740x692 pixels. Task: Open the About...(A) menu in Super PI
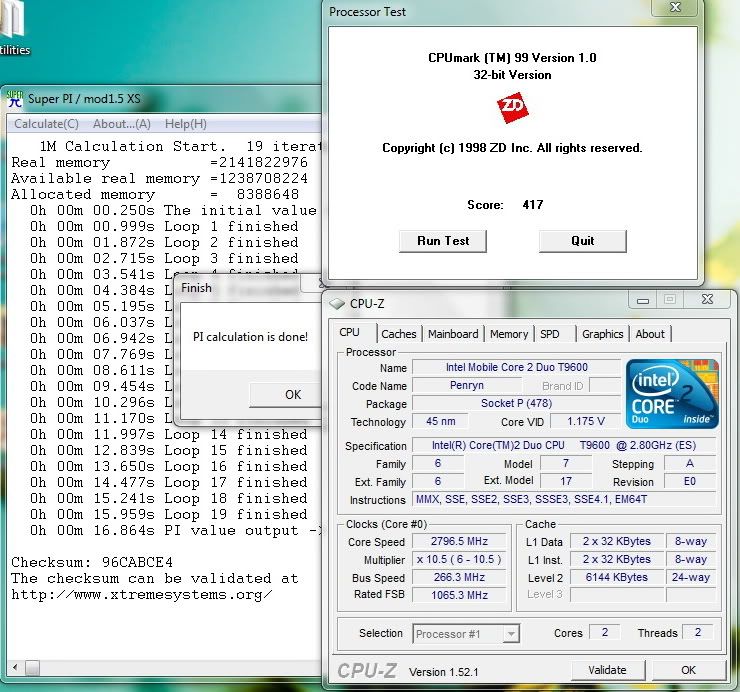(x=121, y=124)
